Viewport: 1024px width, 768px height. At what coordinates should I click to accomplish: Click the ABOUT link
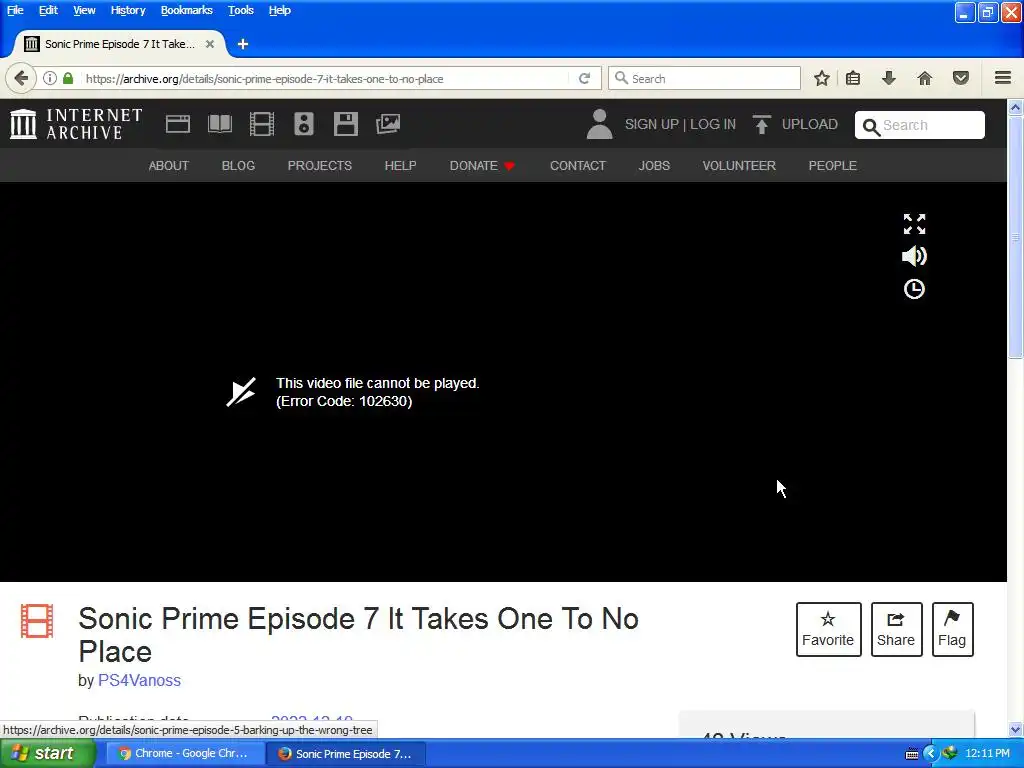click(x=168, y=166)
